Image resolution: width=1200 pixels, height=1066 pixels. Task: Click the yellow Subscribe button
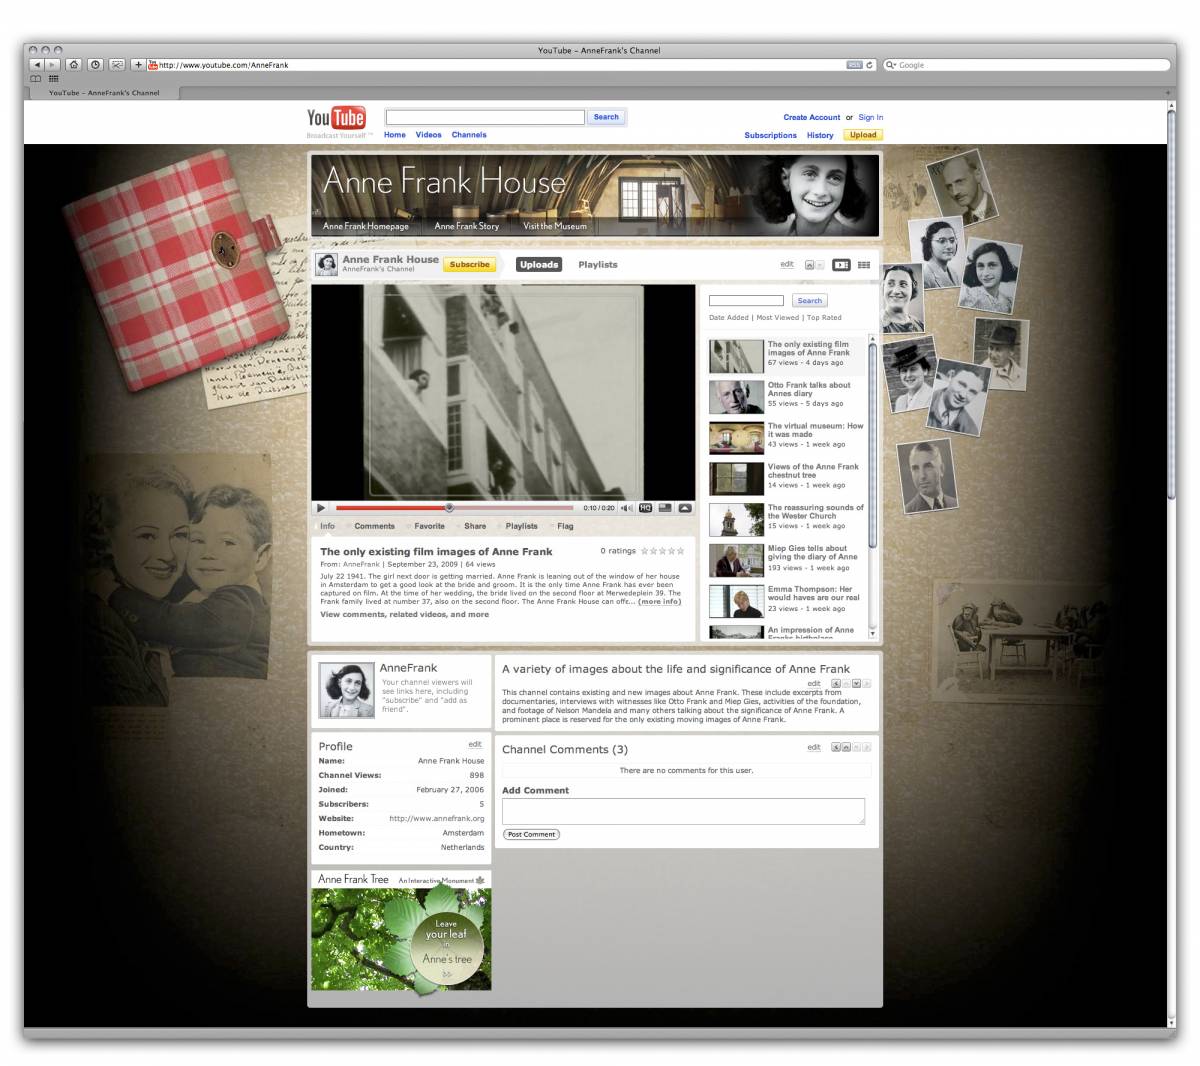(469, 265)
